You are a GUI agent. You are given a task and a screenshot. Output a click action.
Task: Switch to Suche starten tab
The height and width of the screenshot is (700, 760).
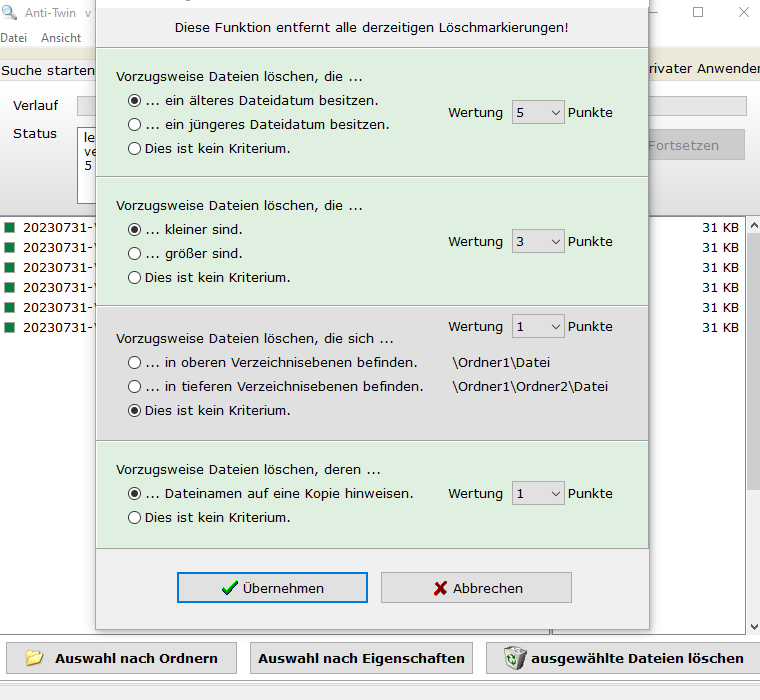[48, 70]
